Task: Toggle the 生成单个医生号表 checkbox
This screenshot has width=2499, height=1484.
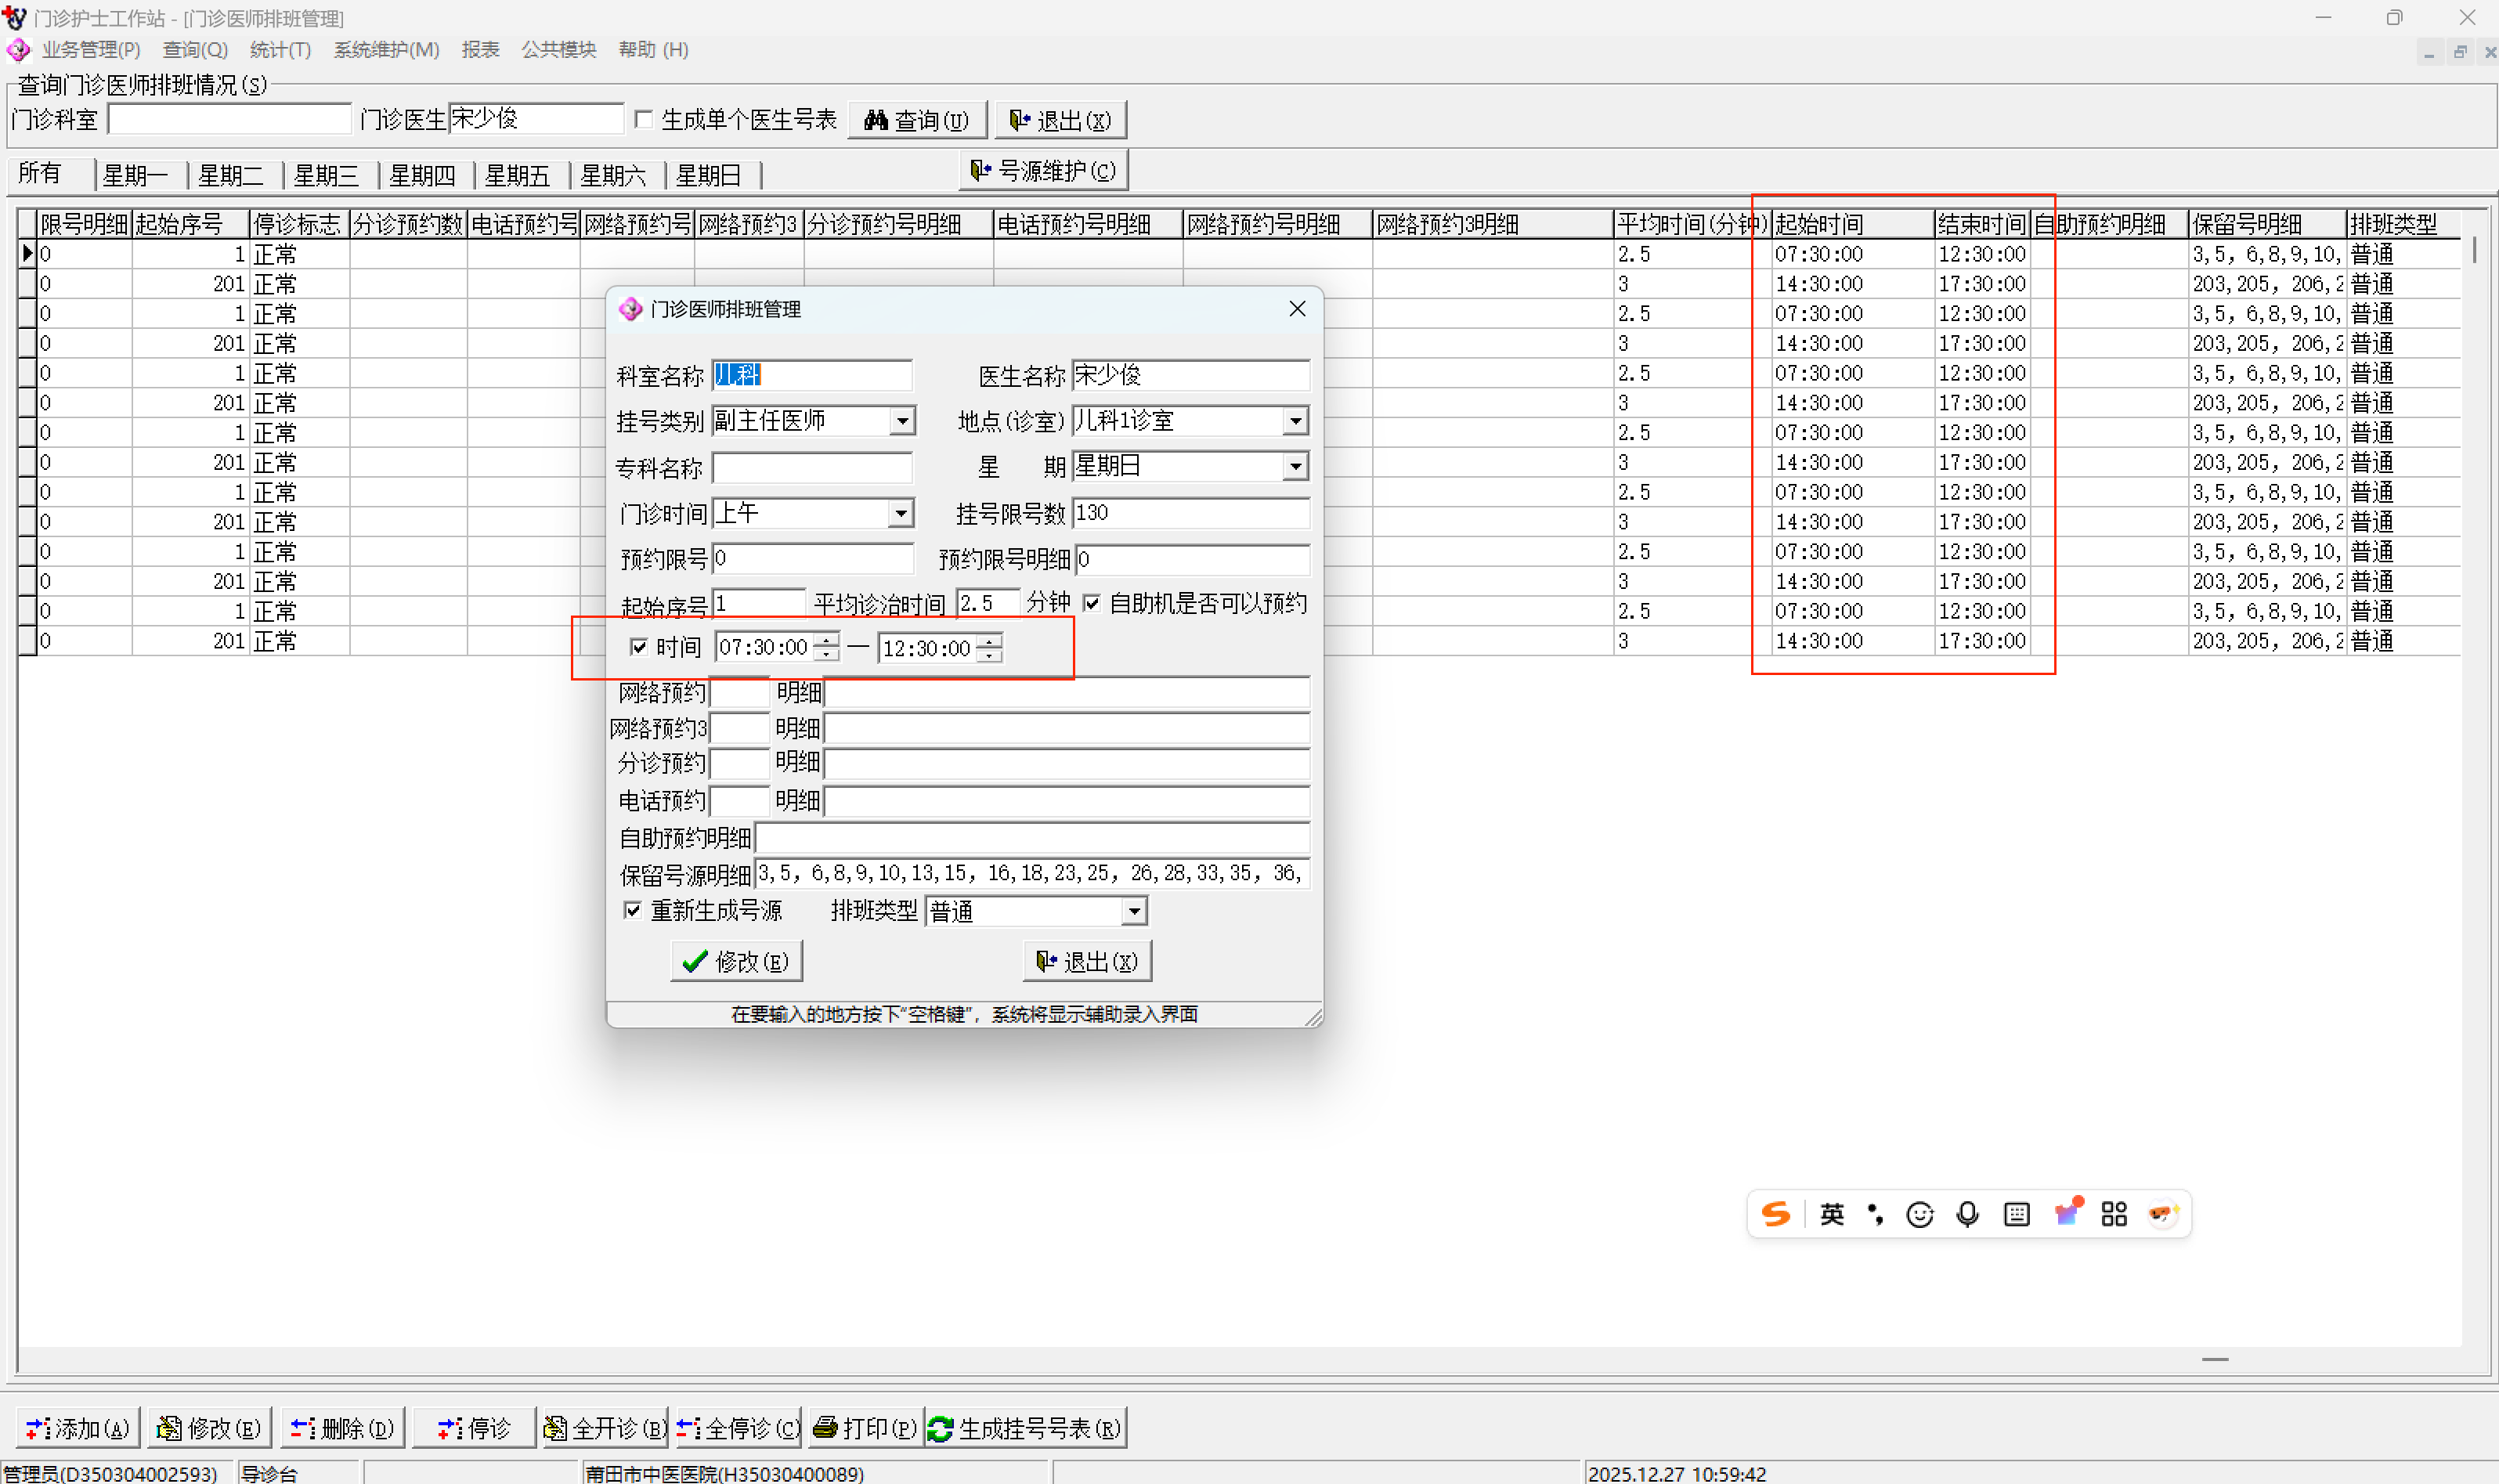Action: [x=645, y=120]
